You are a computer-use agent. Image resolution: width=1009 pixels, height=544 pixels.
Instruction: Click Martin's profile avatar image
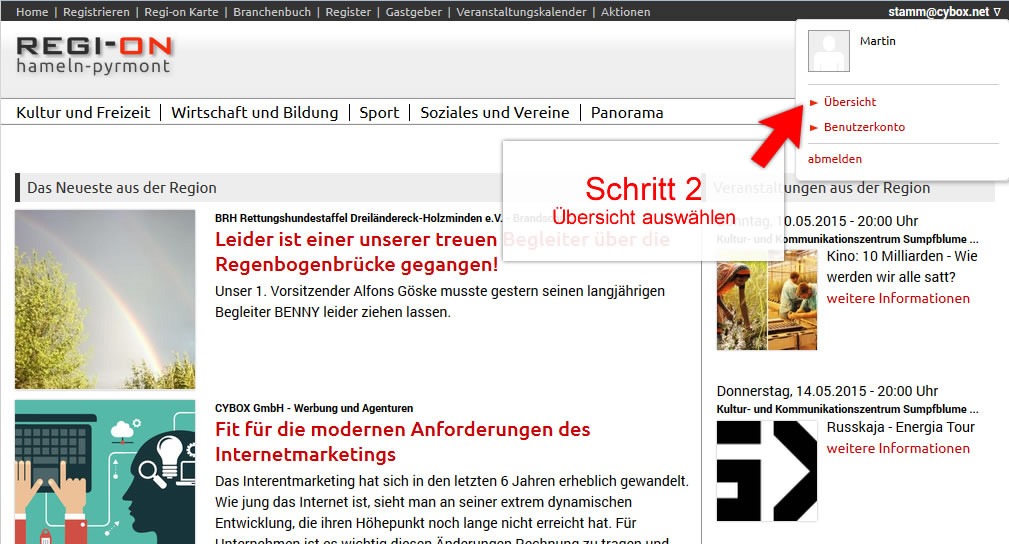point(828,51)
